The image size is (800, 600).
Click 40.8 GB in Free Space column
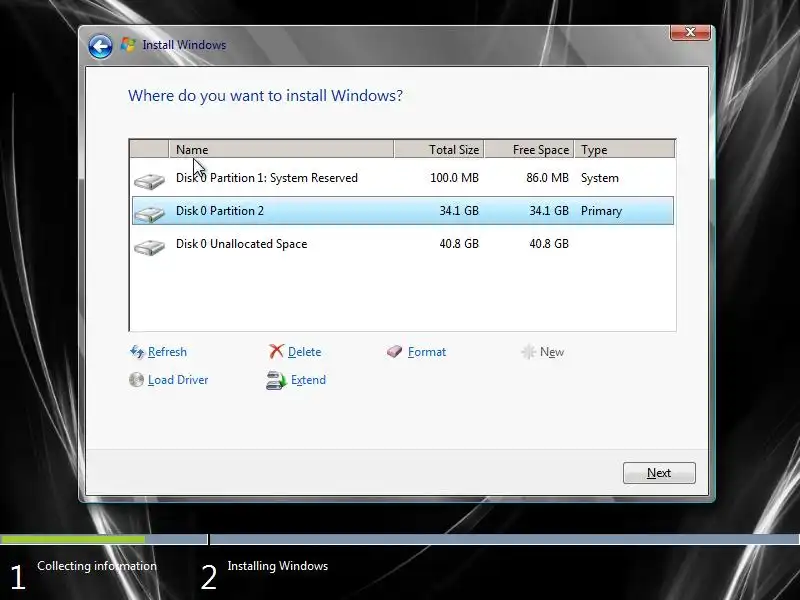[548, 244]
